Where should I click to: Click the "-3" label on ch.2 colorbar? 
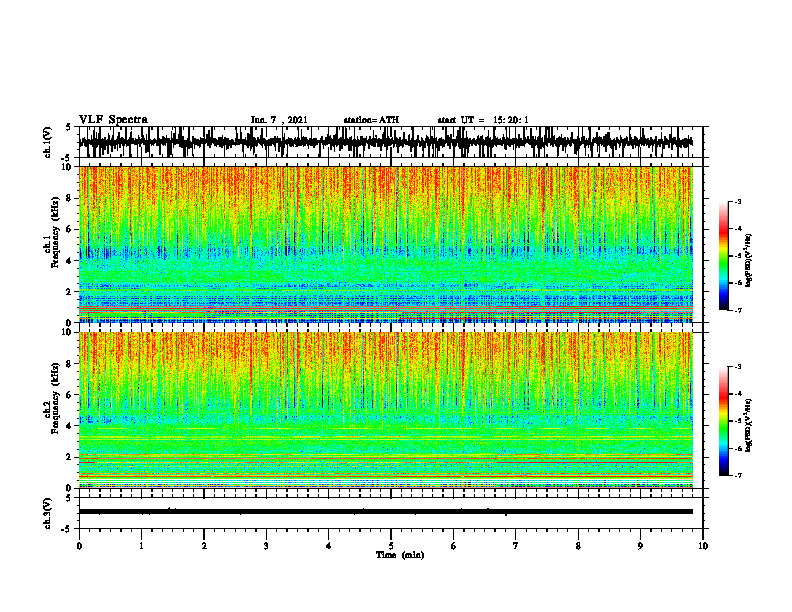[x=738, y=367]
